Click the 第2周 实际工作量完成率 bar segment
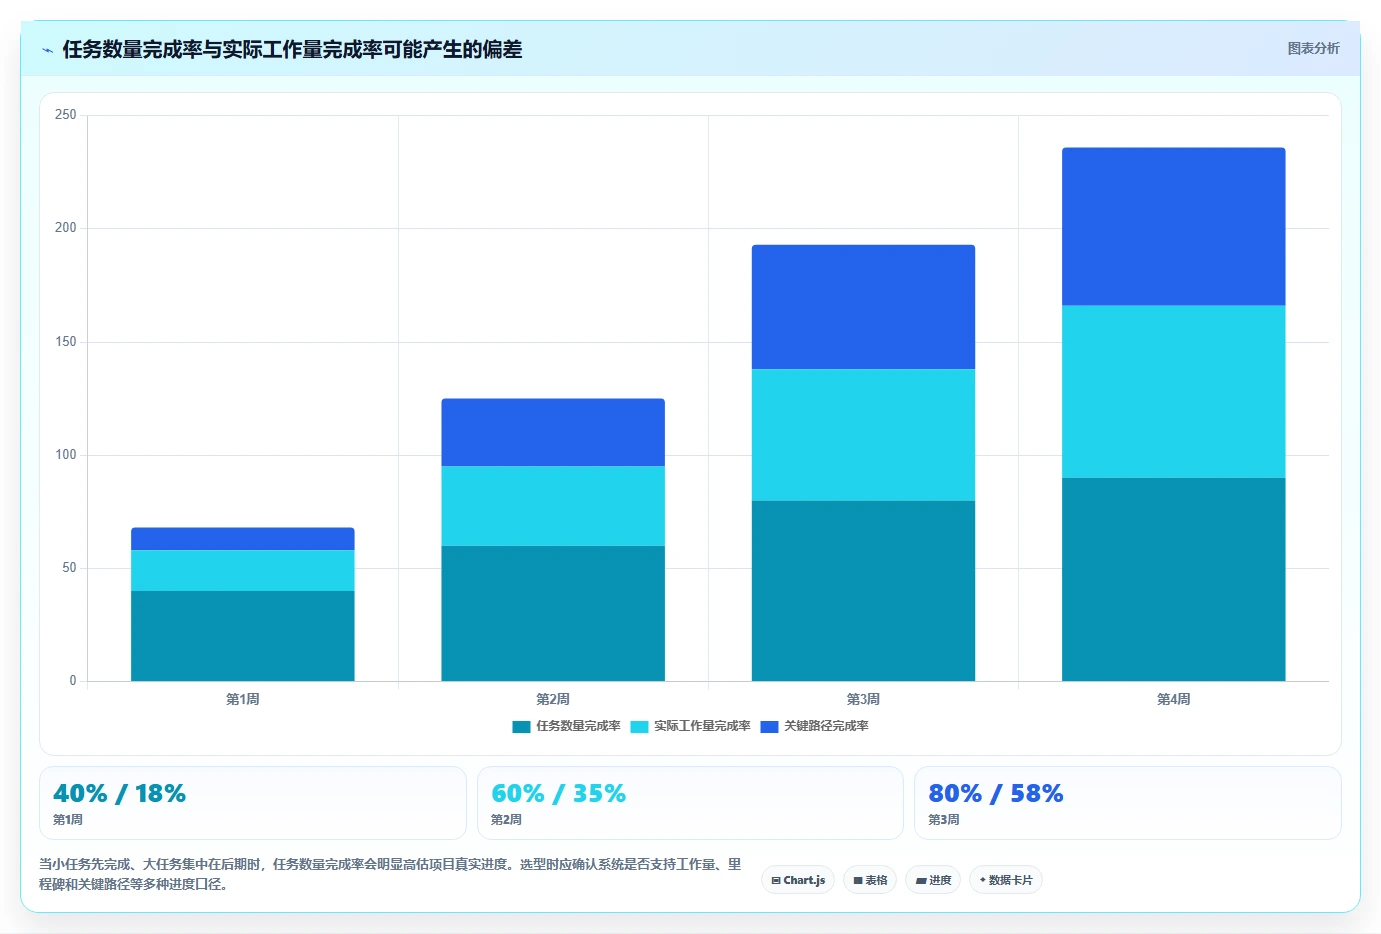Image resolution: width=1381 pixels, height=934 pixels. coord(553,506)
